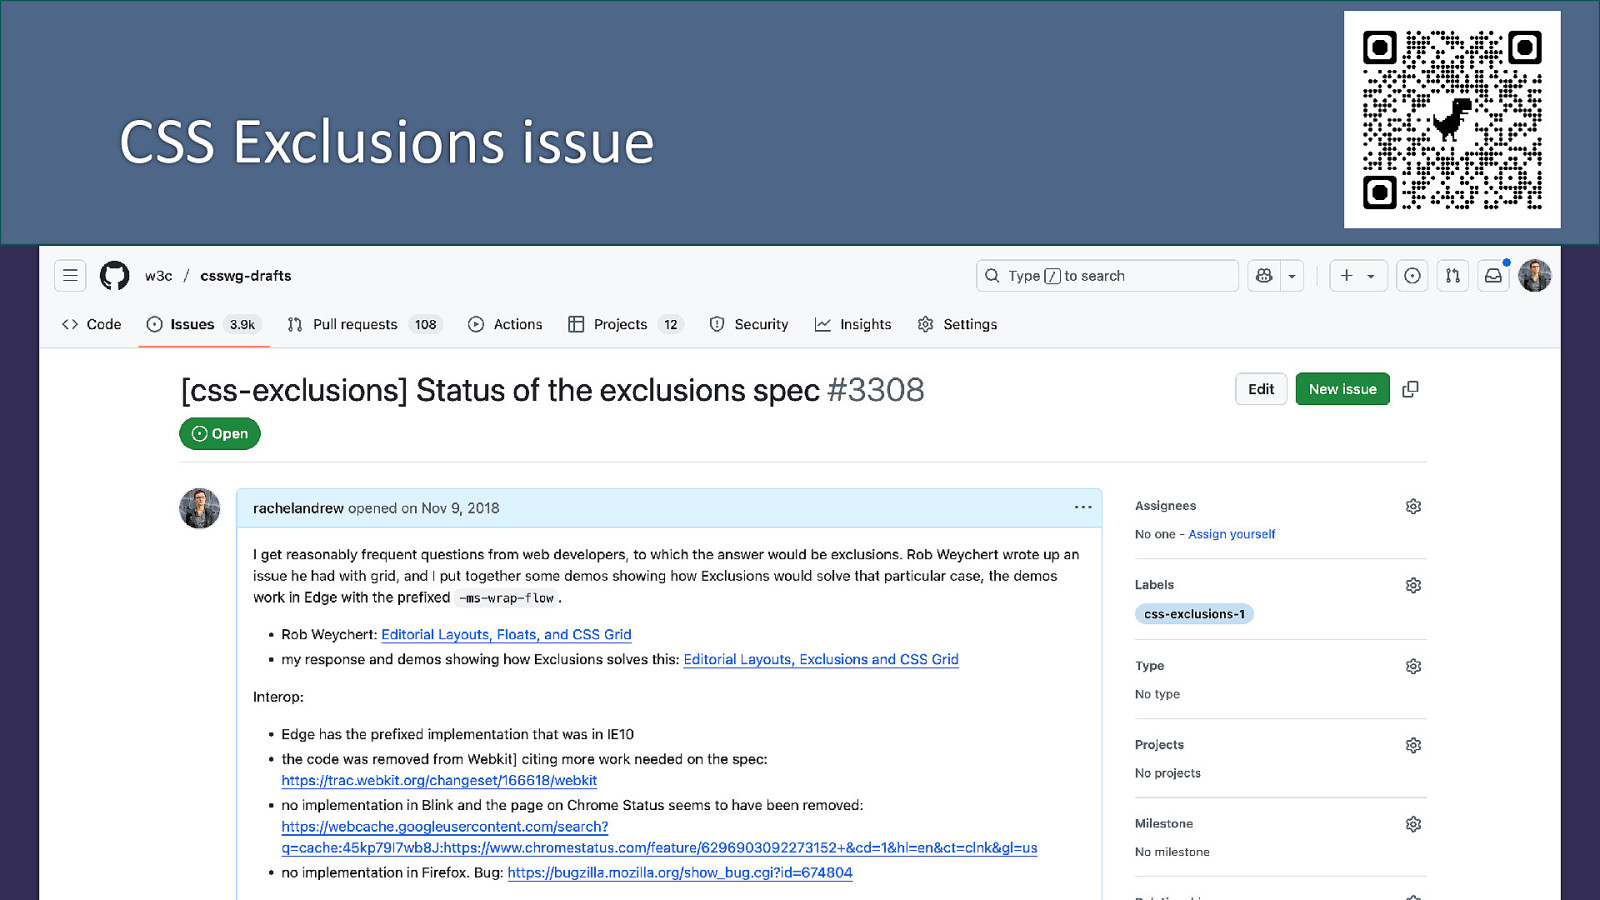
Task: Open Copilot chat icon
Action: (1264, 276)
